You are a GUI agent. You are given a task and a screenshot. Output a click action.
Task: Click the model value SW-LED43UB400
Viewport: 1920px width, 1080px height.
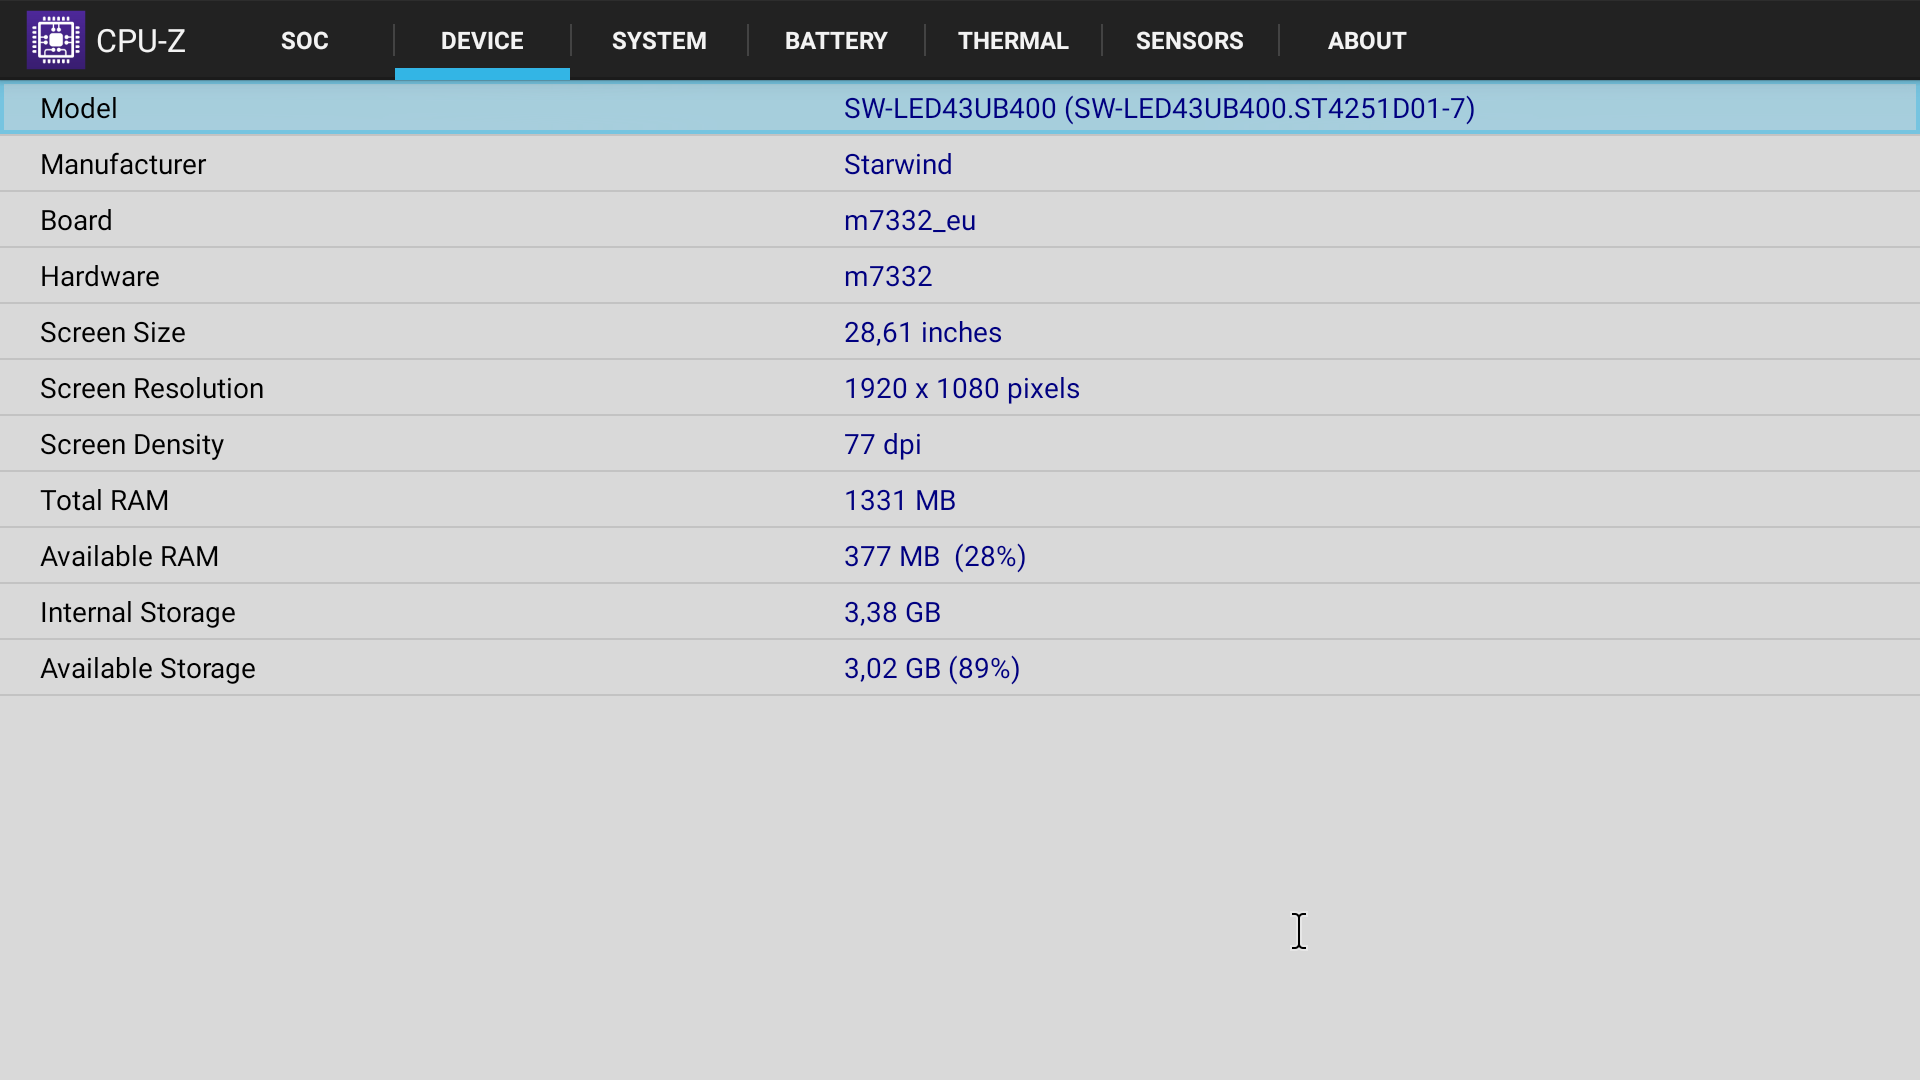pyautogui.click(x=1159, y=108)
